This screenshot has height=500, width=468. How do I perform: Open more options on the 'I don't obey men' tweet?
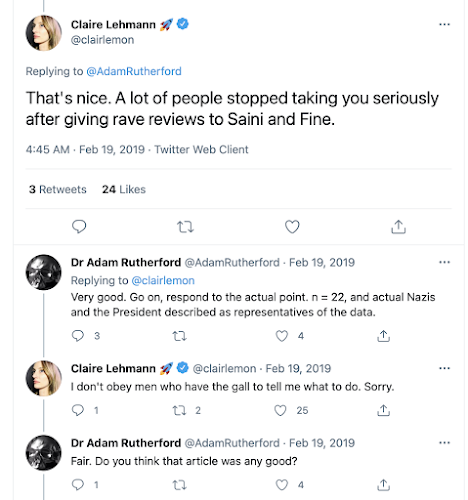[x=444, y=368]
